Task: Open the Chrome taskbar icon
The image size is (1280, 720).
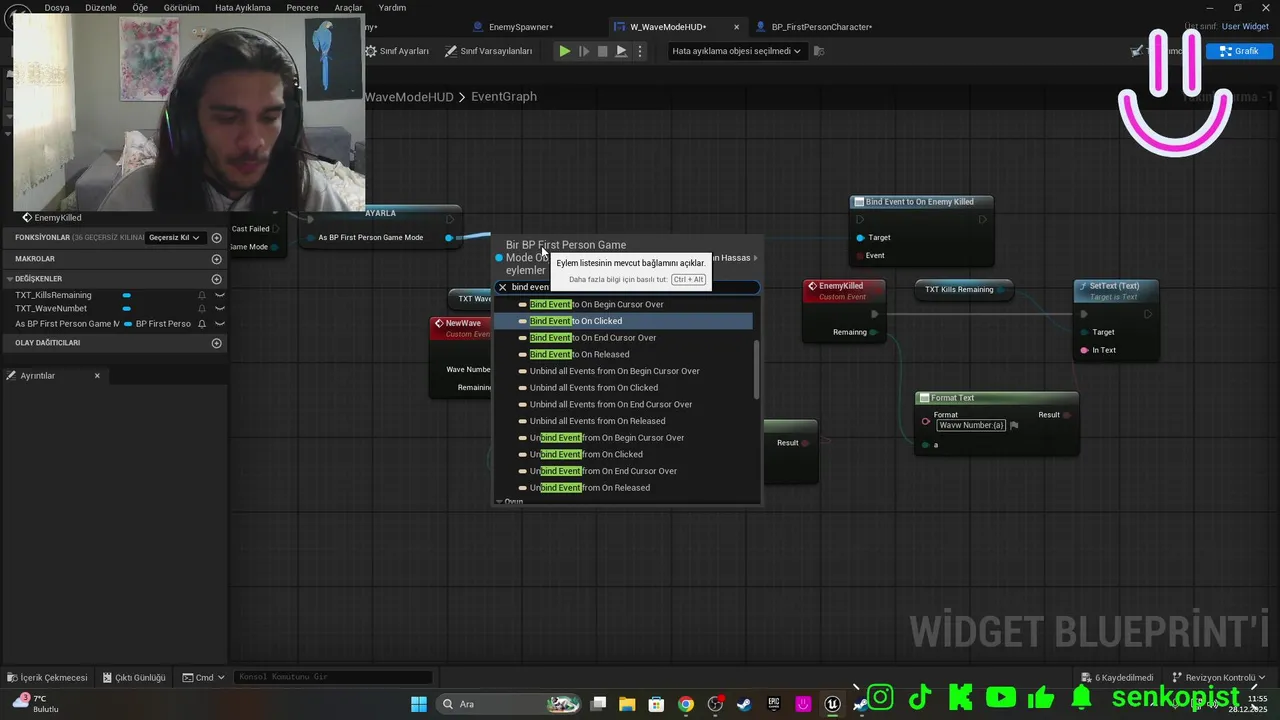Action: pyautogui.click(x=685, y=704)
